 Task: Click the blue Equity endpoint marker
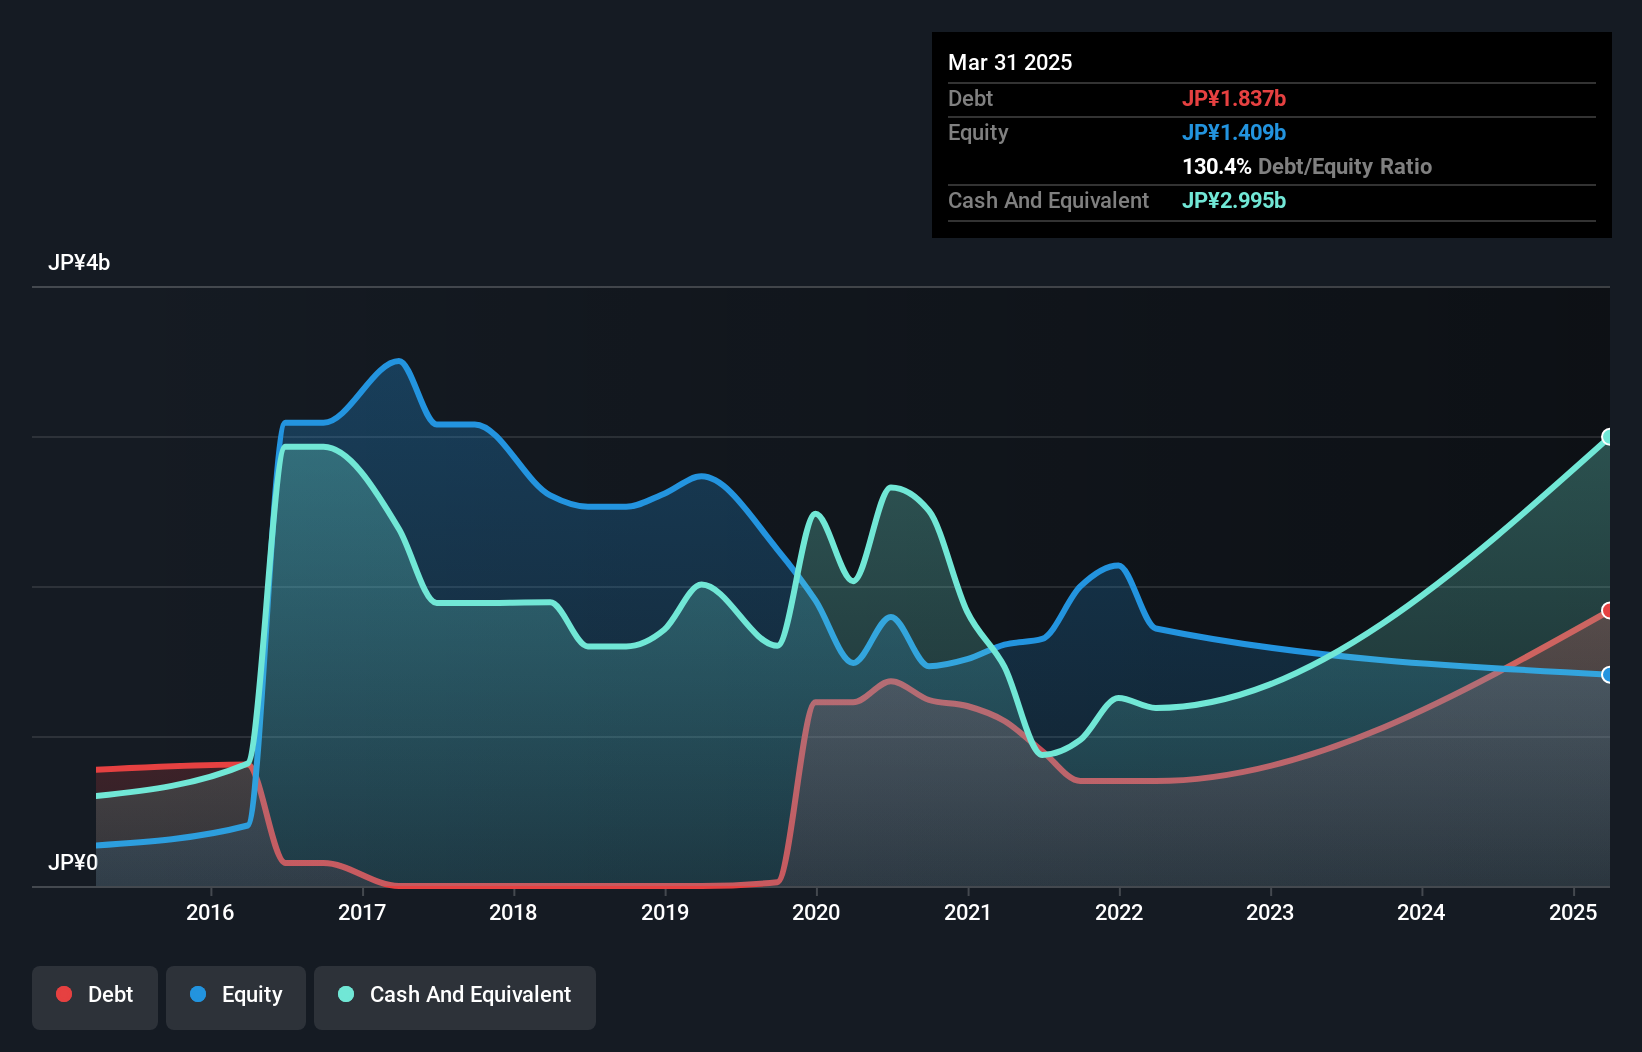pyautogui.click(x=1608, y=675)
